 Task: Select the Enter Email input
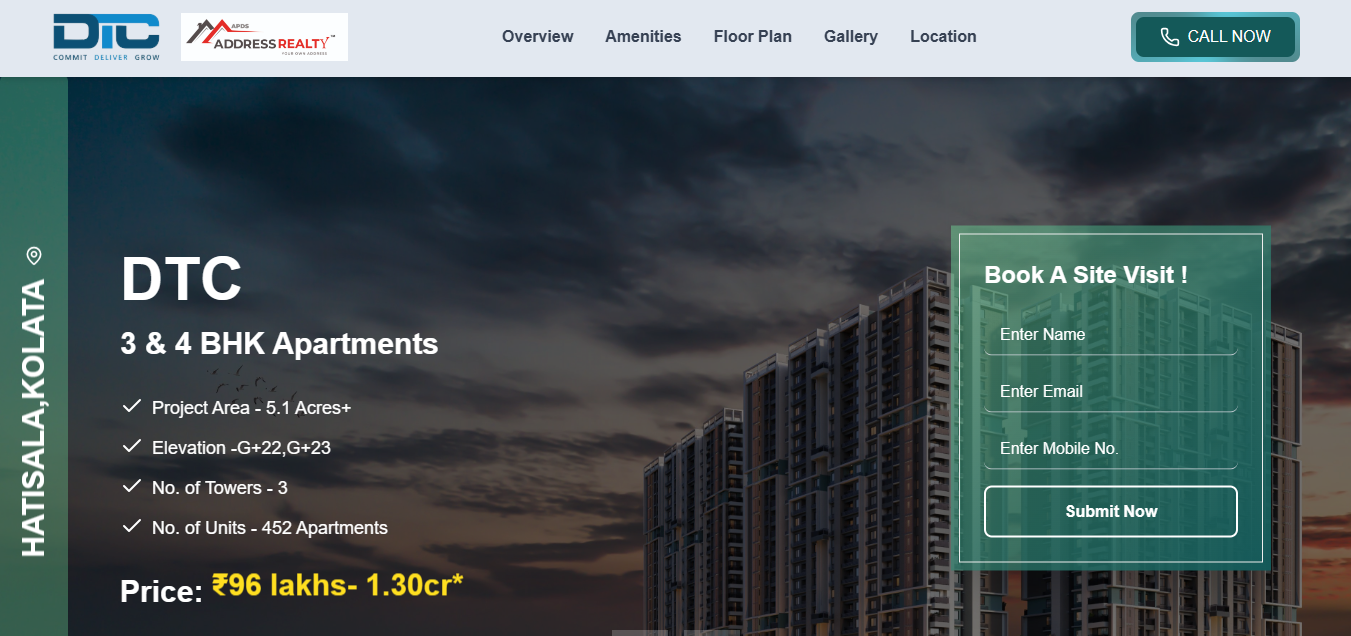tap(1110, 392)
